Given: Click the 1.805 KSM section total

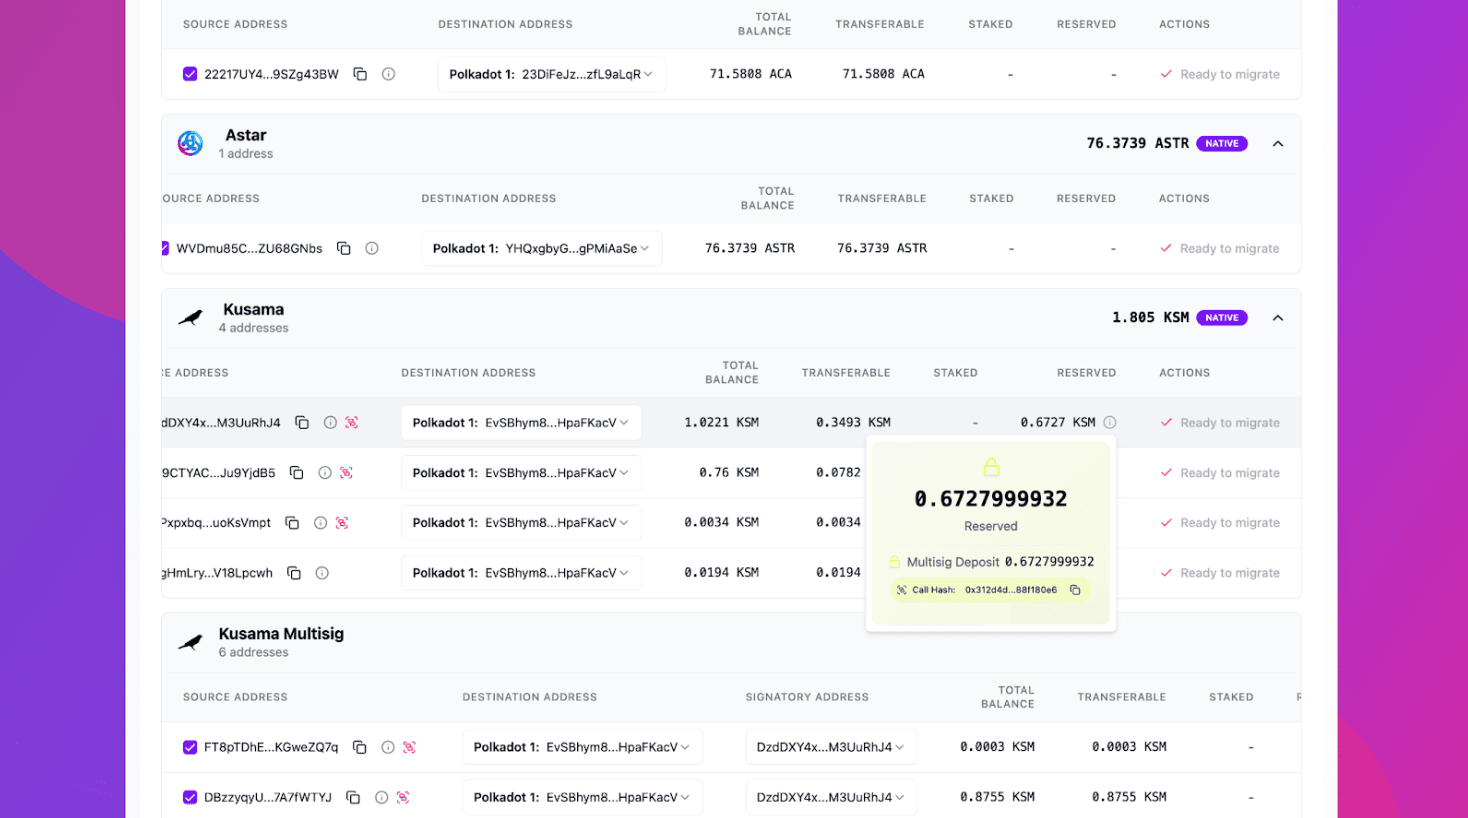Looking at the screenshot, I should [x=1150, y=318].
